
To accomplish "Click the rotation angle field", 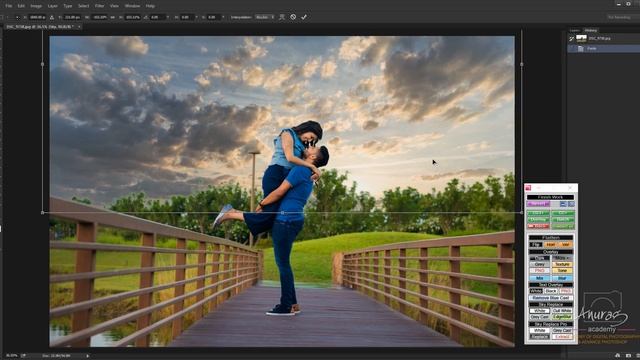I will pos(158,17).
